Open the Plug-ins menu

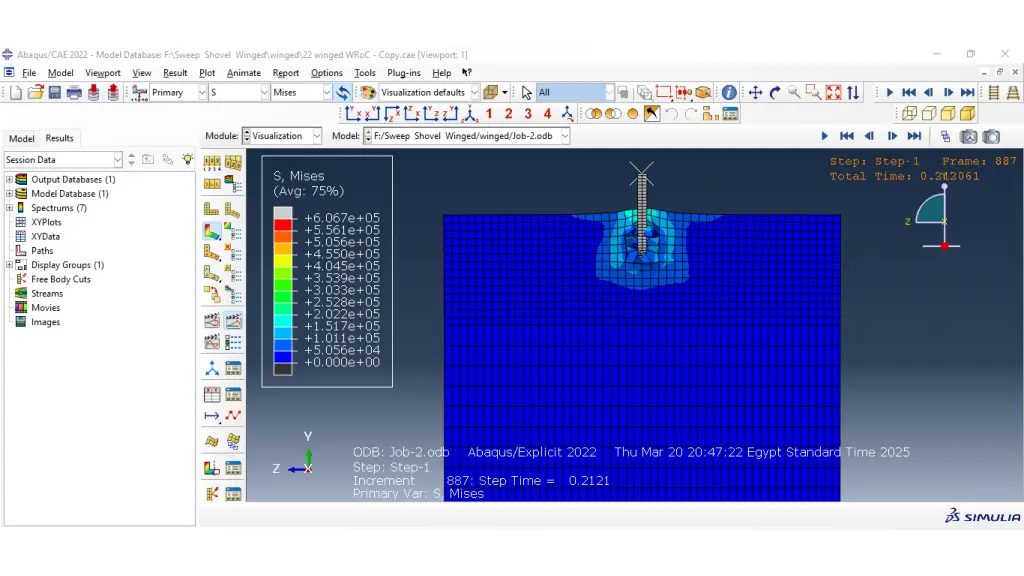[x=404, y=73]
